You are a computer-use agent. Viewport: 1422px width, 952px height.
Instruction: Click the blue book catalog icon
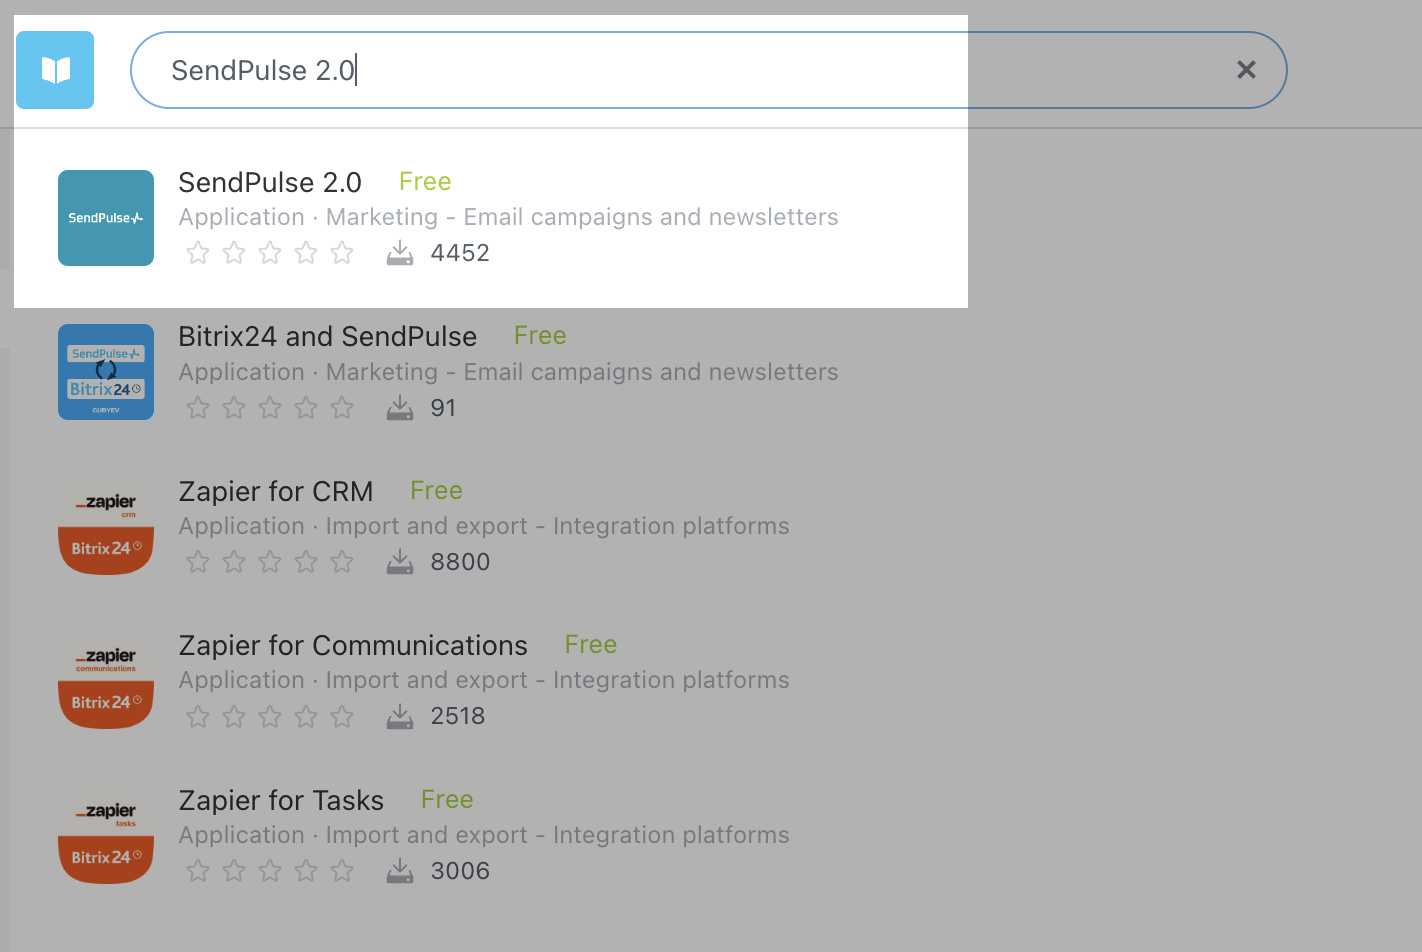tap(55, 70)
